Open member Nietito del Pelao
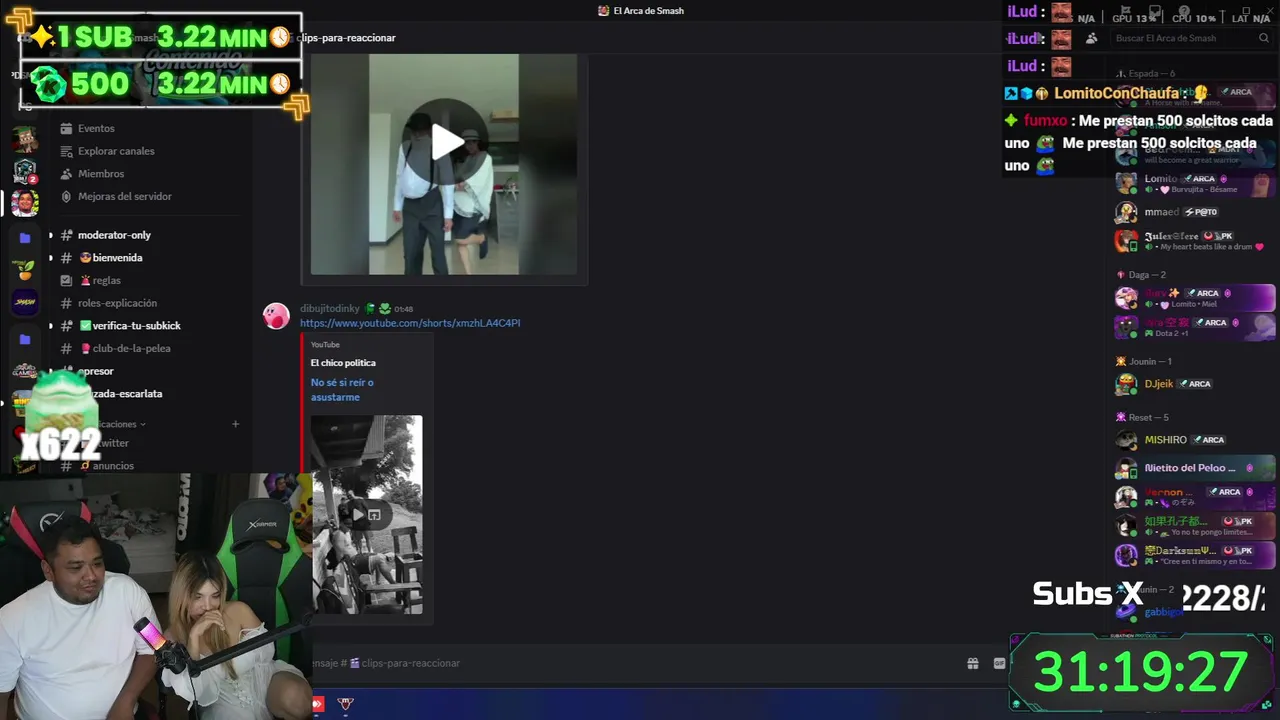Screen dimensions: 1280x720 click(1194, 468)
